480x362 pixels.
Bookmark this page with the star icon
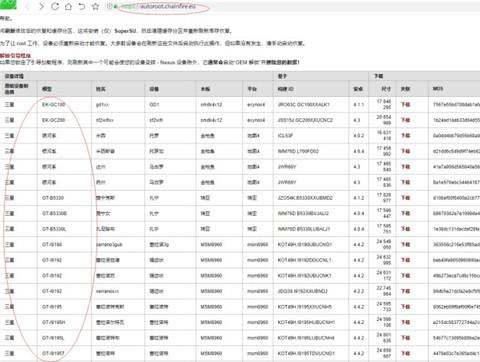[95, 6]
